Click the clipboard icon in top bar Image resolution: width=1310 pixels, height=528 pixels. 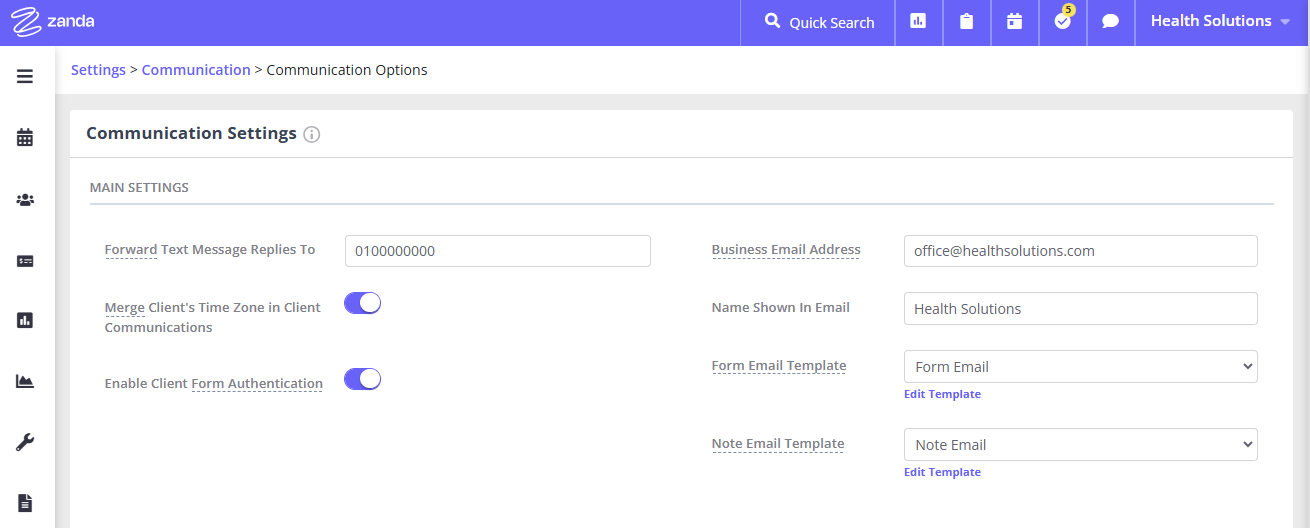[966, 21]
